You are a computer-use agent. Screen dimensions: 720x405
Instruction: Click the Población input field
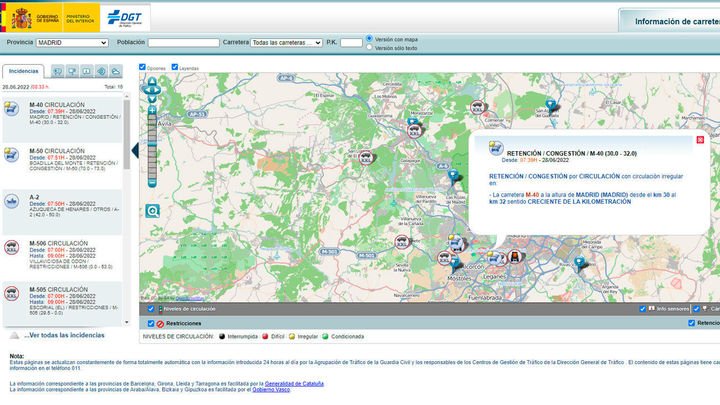pyautogui.click(x=184, y=43)
